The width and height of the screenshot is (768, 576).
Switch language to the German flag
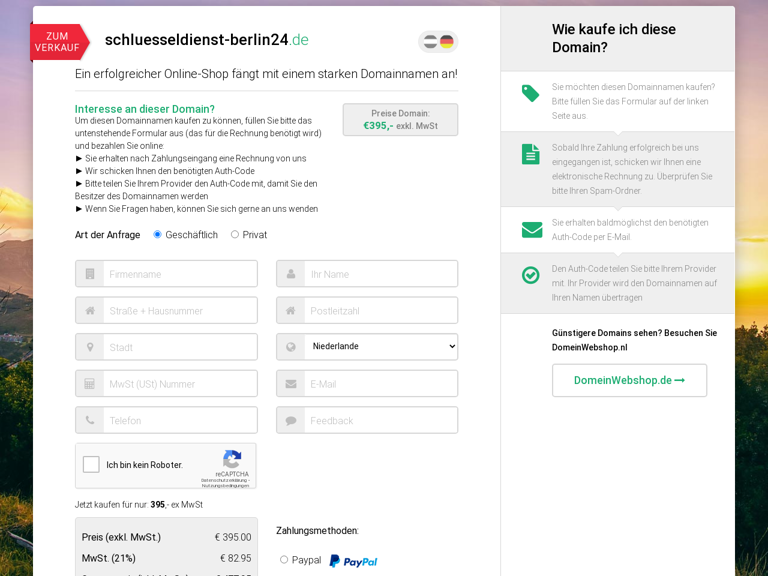point(447,42)
